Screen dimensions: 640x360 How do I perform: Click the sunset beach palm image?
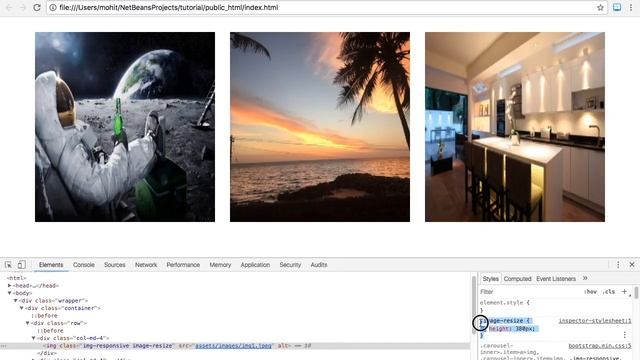pos(320,127)
